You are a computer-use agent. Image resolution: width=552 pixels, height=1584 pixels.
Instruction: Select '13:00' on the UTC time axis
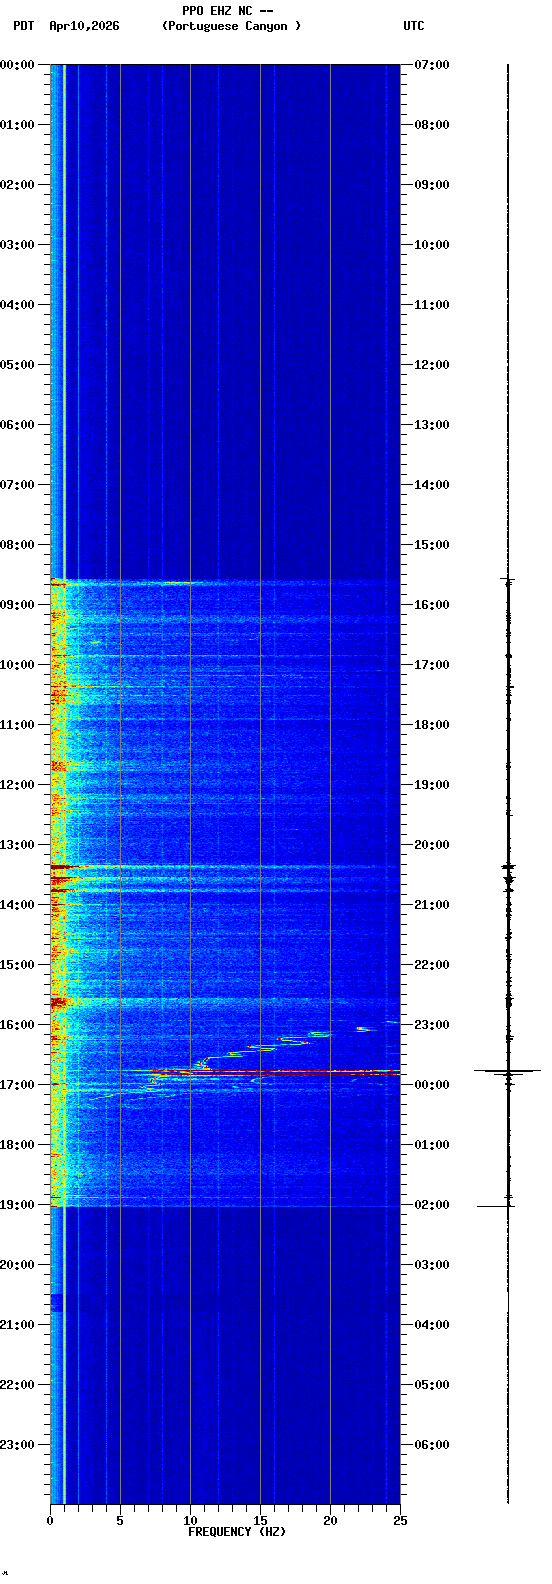tap(432, 425)
